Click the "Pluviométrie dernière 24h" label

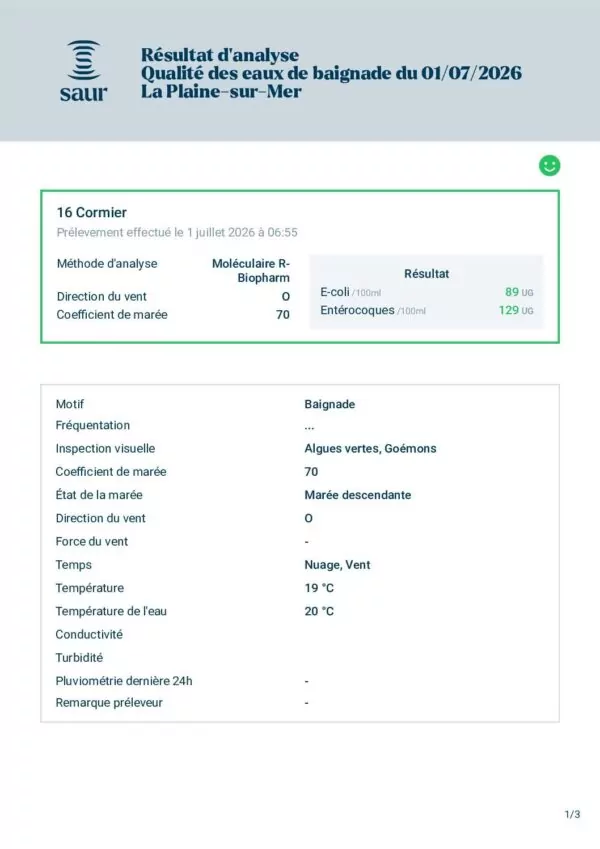pyautogui.click(x=124, y=681)
